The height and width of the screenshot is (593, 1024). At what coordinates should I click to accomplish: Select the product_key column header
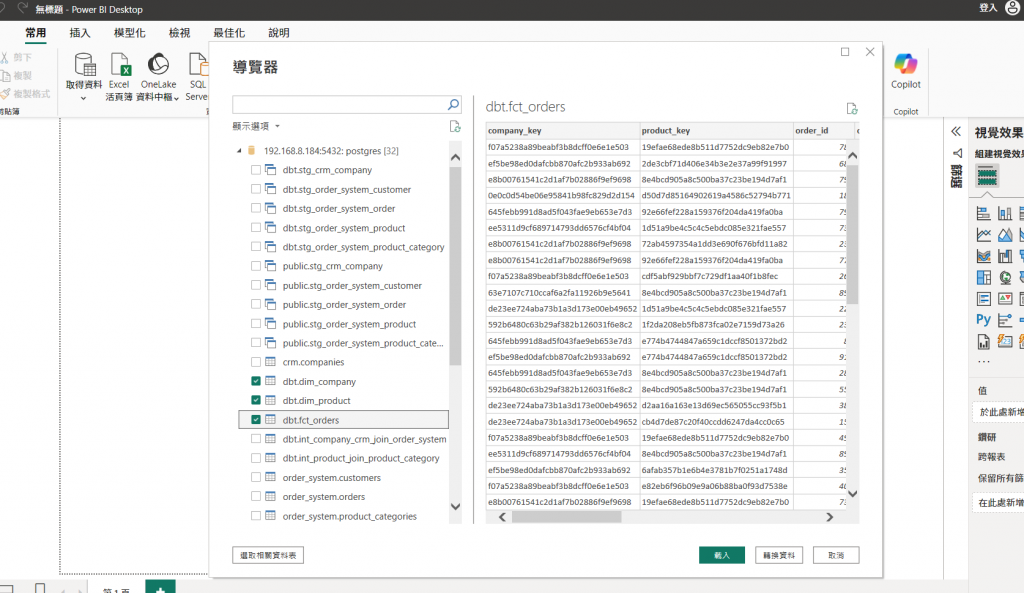[x=716, y=131]
